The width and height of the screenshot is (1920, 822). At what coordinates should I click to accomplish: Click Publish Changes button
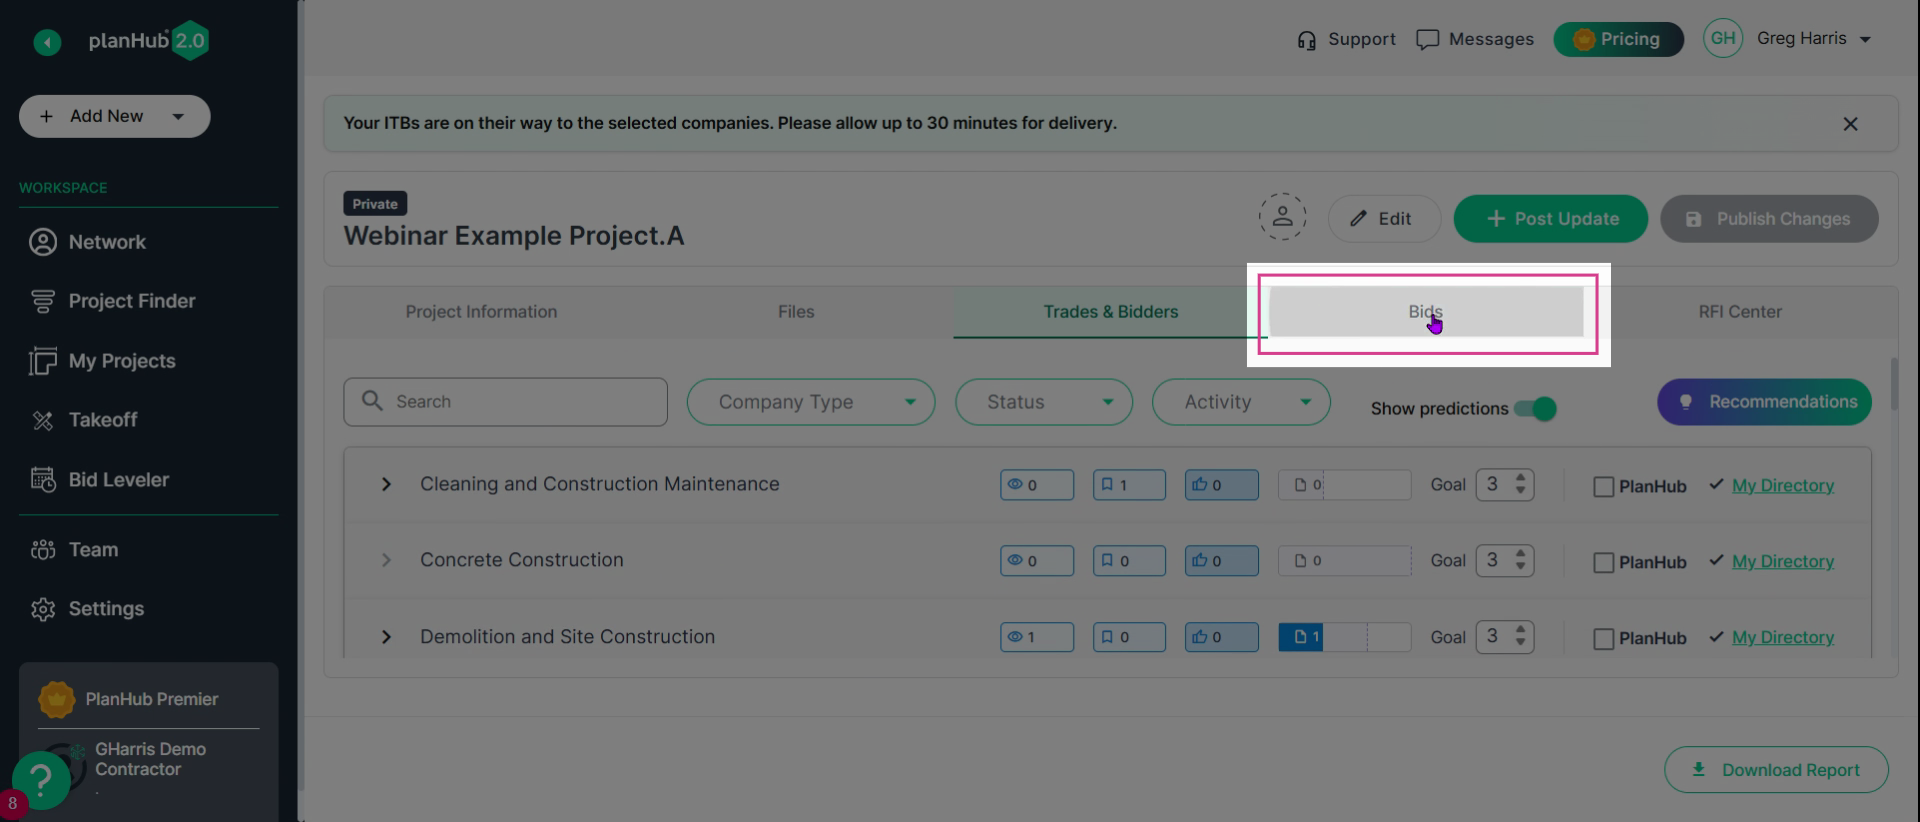(x=1769, y=219)
